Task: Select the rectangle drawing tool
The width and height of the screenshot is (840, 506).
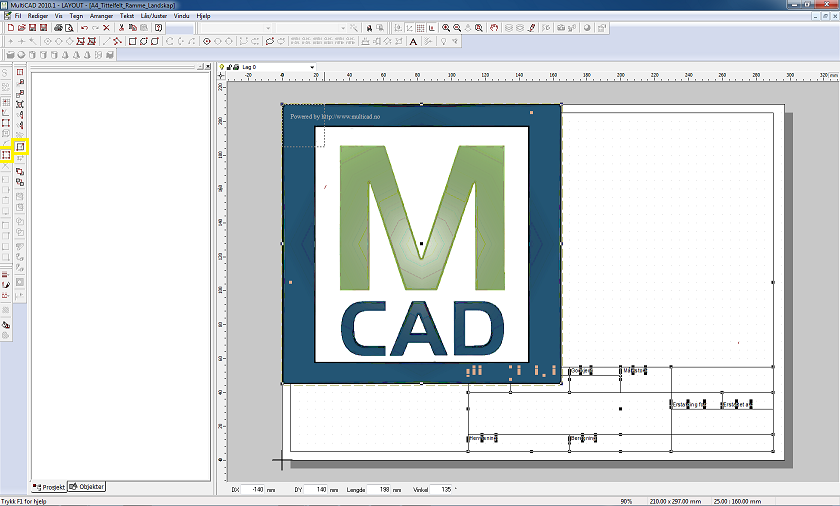Action: 132,41
